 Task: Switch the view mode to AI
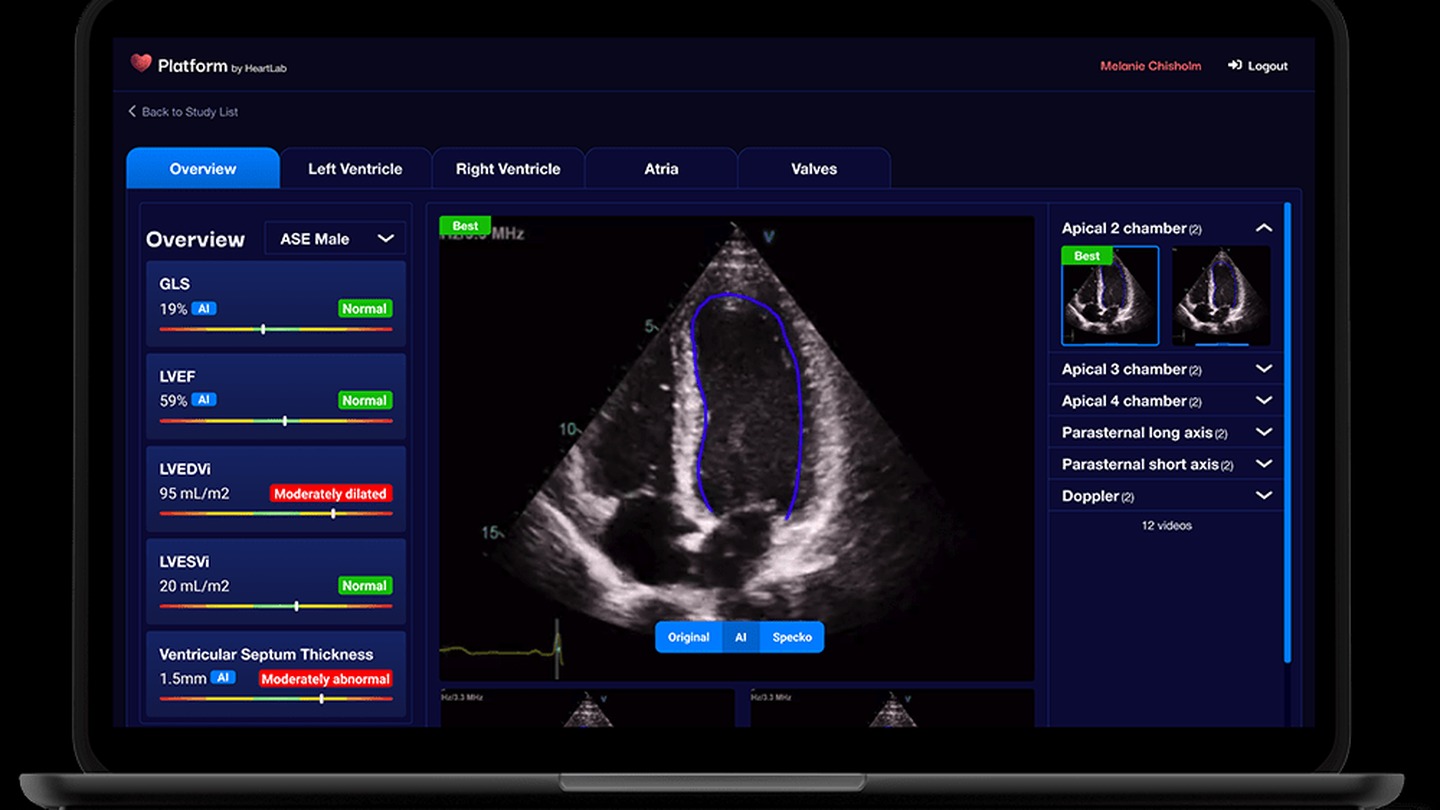(740, 636)
